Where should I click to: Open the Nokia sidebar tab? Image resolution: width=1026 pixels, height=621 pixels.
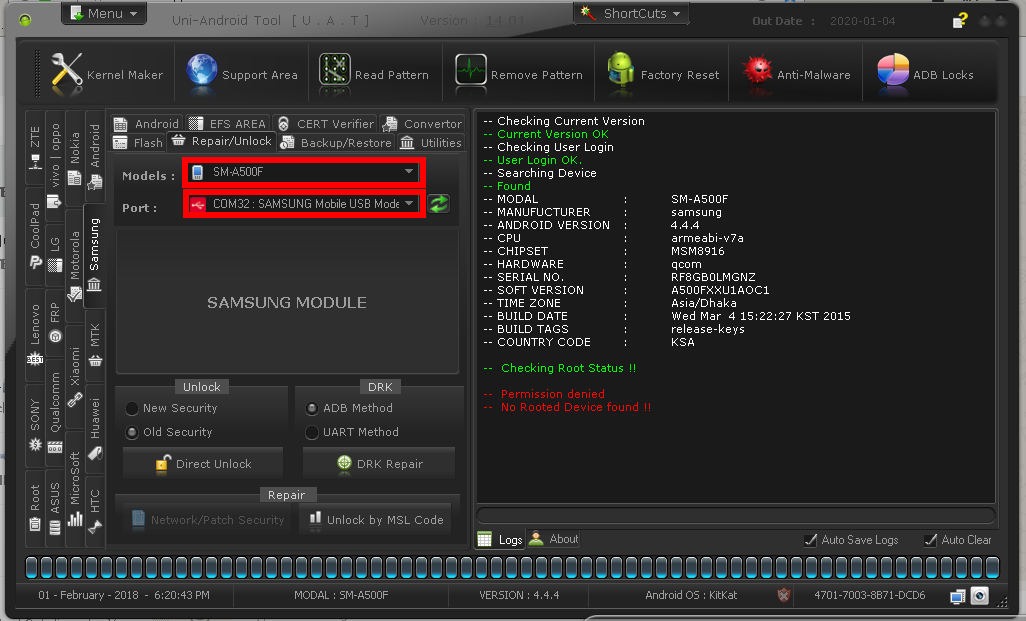[x=75, y=159]
